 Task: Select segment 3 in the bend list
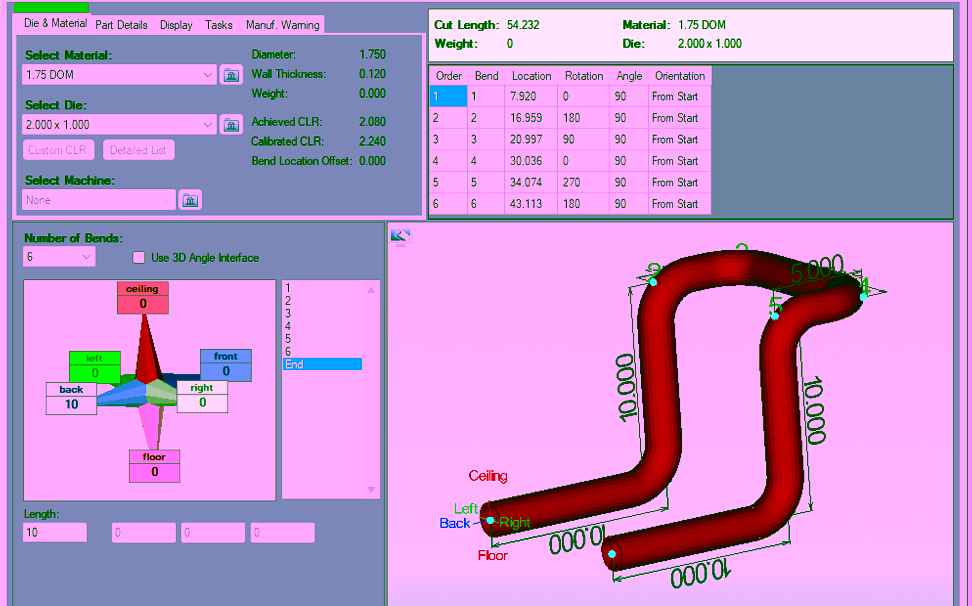pyautogui.click(x=322, y=314)
